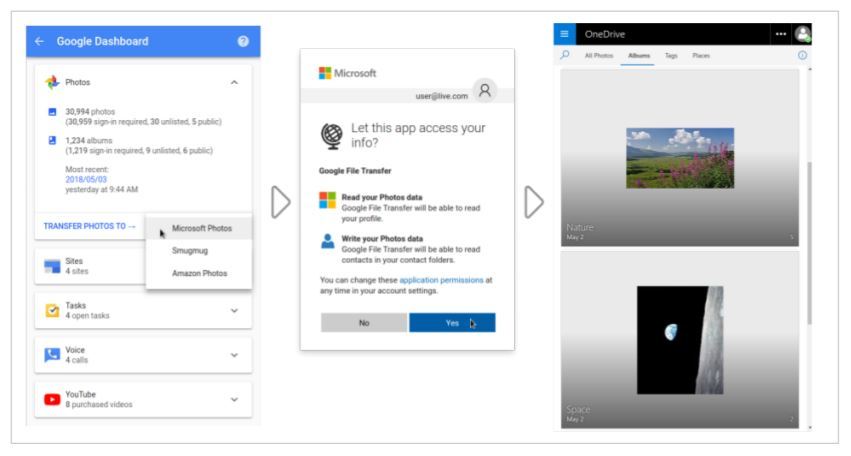The image size is (851, 456).
Task: Open OneDrive more options ellipsis
Action: (x=781, y=34)
